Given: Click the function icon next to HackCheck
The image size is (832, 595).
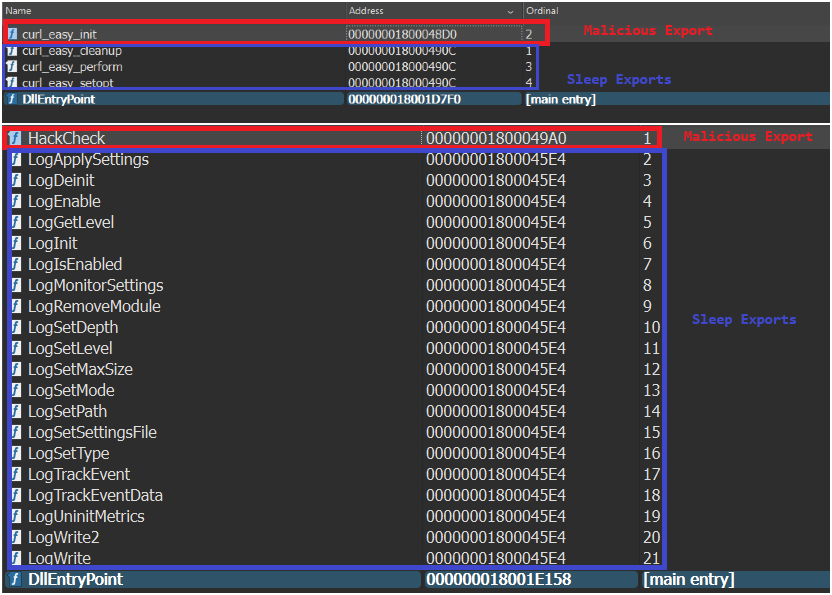Looking at the screenshot, I should pyautogui.click(x=15, y=138).
